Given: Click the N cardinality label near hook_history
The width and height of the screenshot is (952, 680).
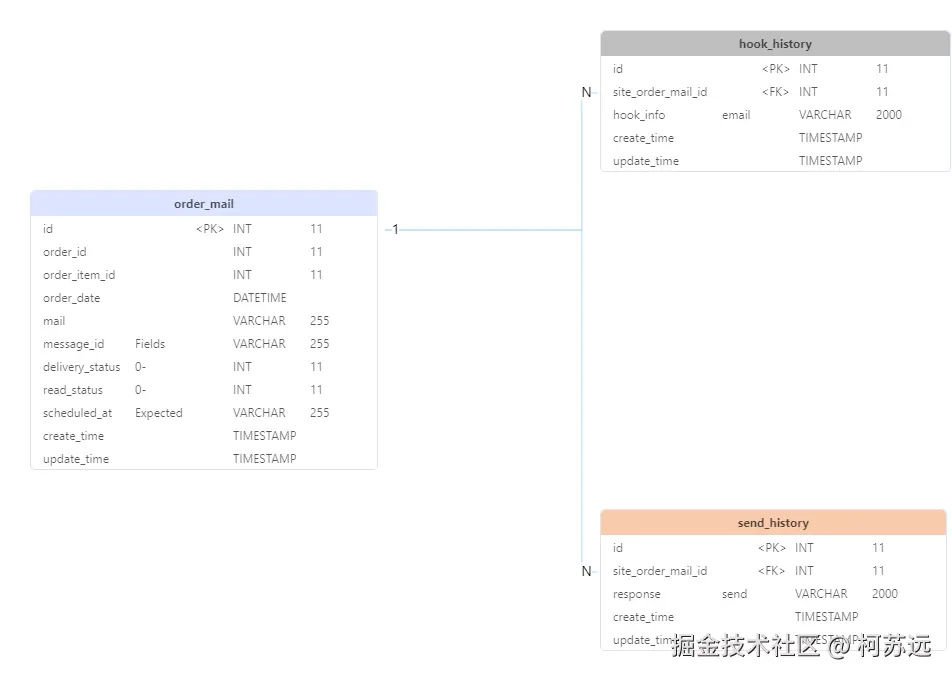Looking at the screenshot, I should pyautogui.click(x=586, y=91).
